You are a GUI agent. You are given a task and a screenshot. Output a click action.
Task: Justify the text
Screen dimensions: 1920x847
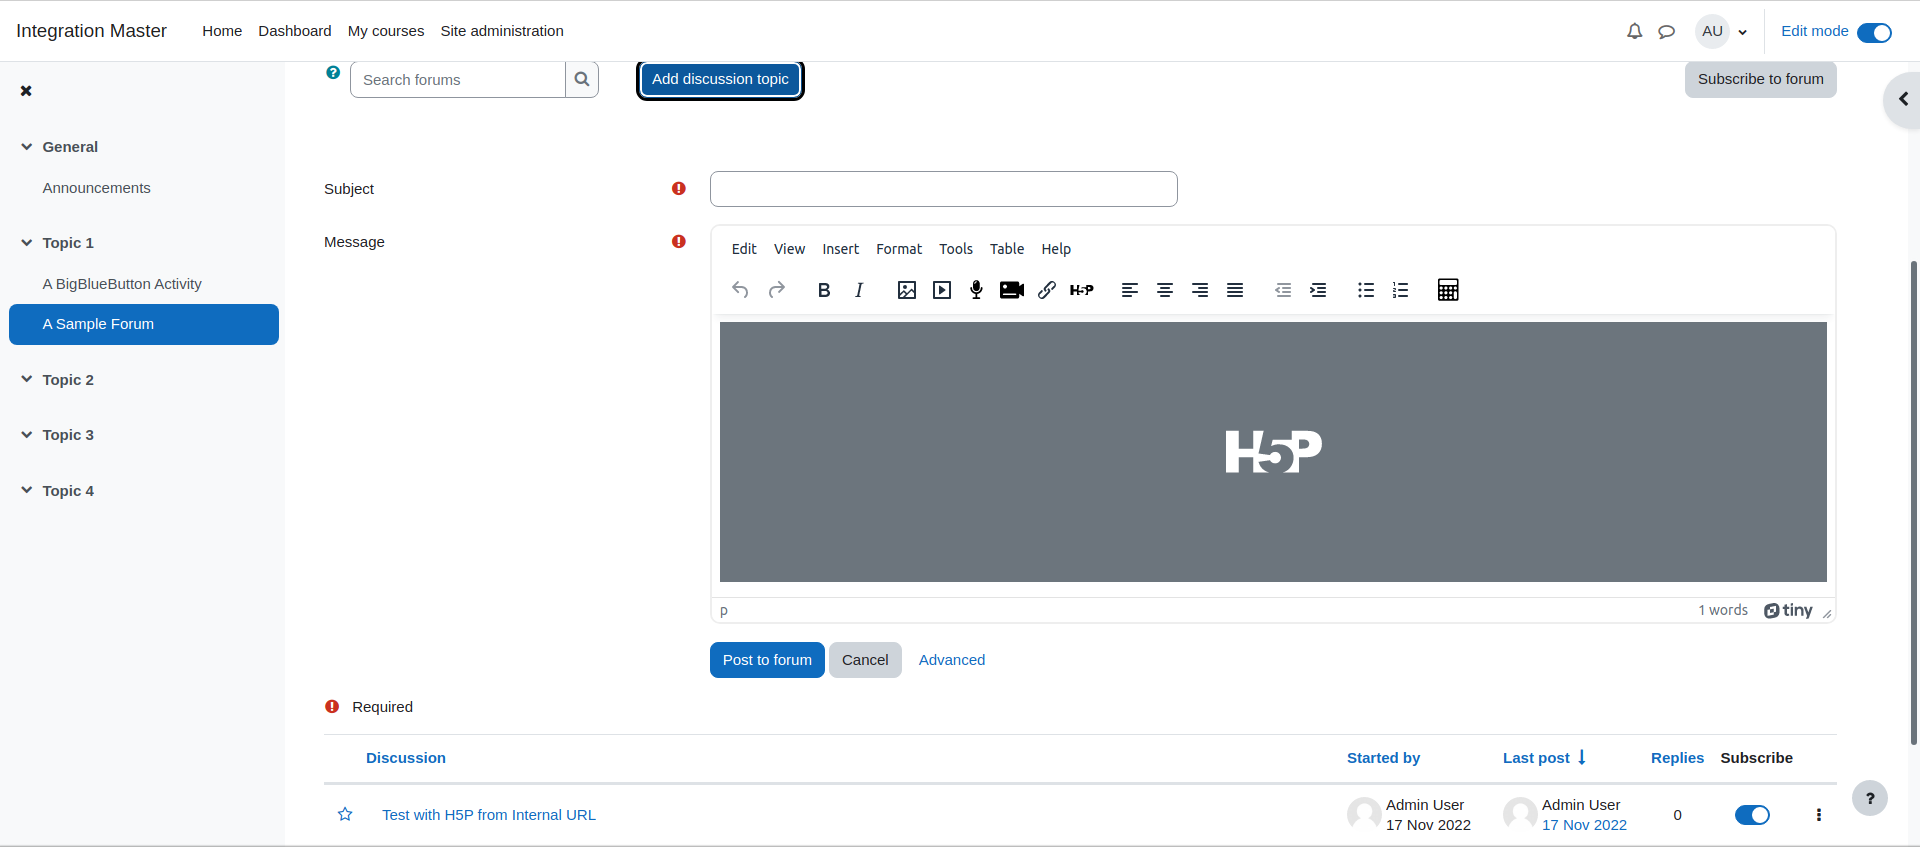1235,290
